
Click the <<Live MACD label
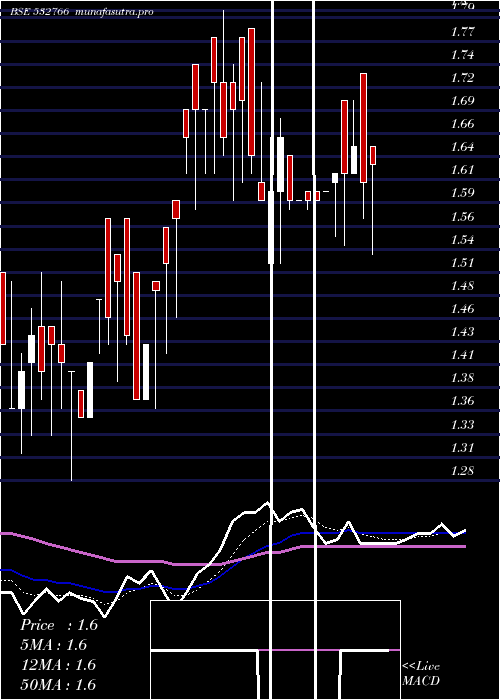pos(421,674)
